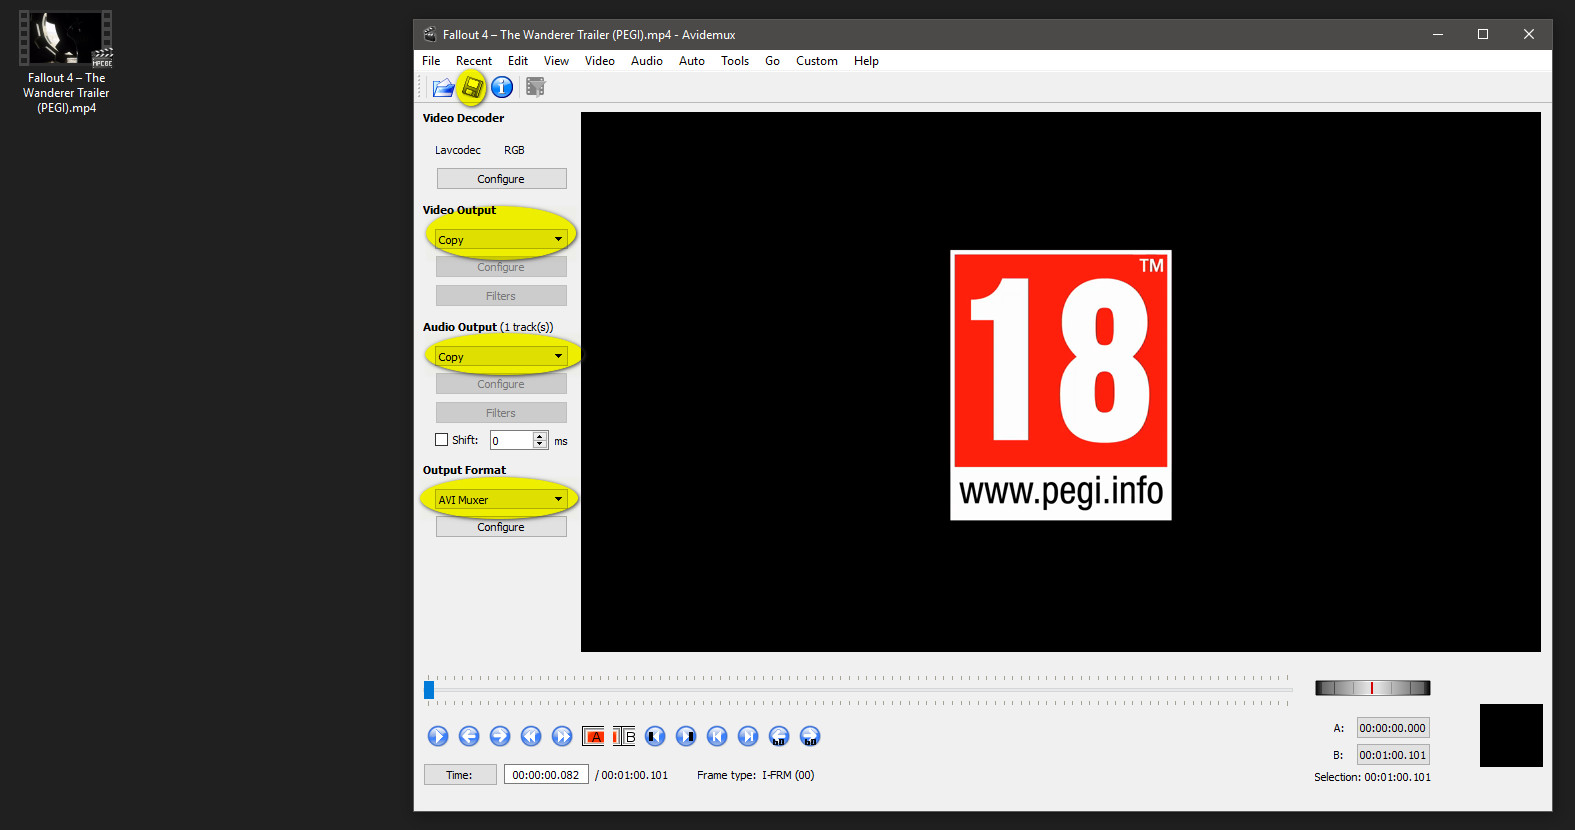Set selection end marker B
This screenshot has width=1575, height=830.
click(624, 736)
